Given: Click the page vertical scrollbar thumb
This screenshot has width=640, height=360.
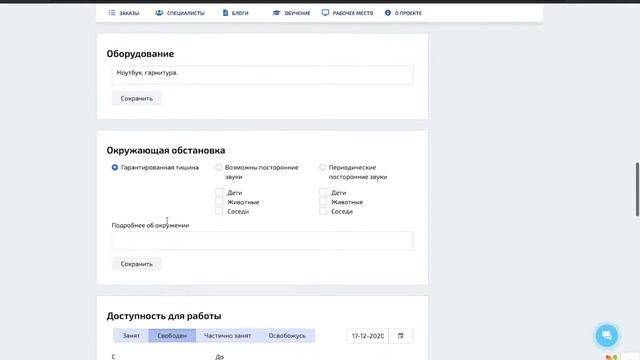Looking at the screenshot, I should [637, 189].
